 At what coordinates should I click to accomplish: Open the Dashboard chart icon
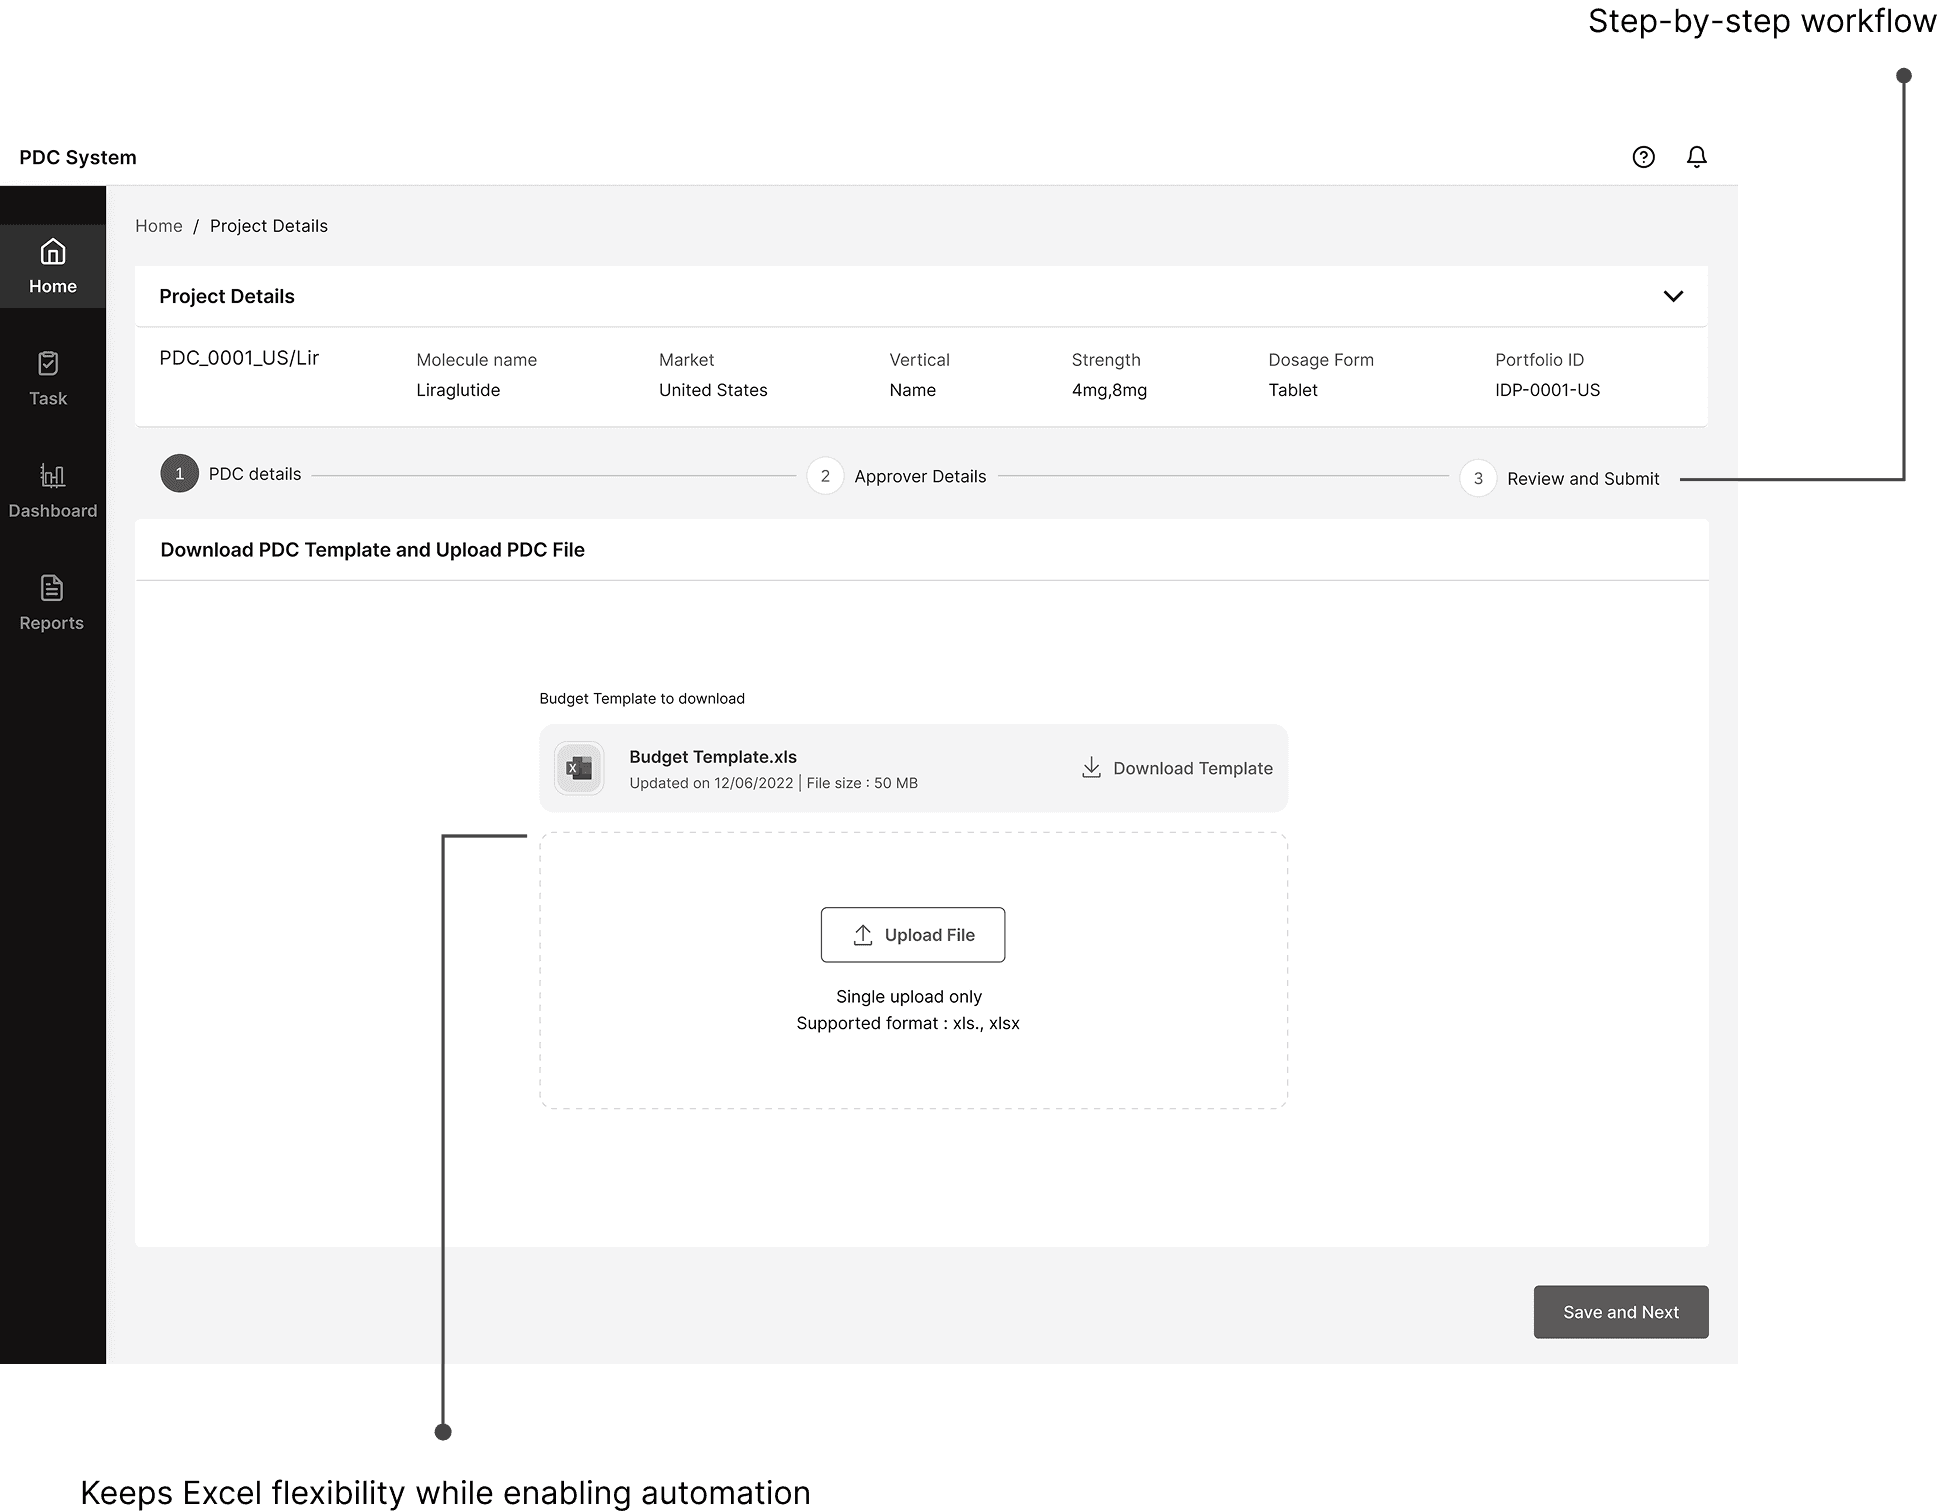point(52,476)
